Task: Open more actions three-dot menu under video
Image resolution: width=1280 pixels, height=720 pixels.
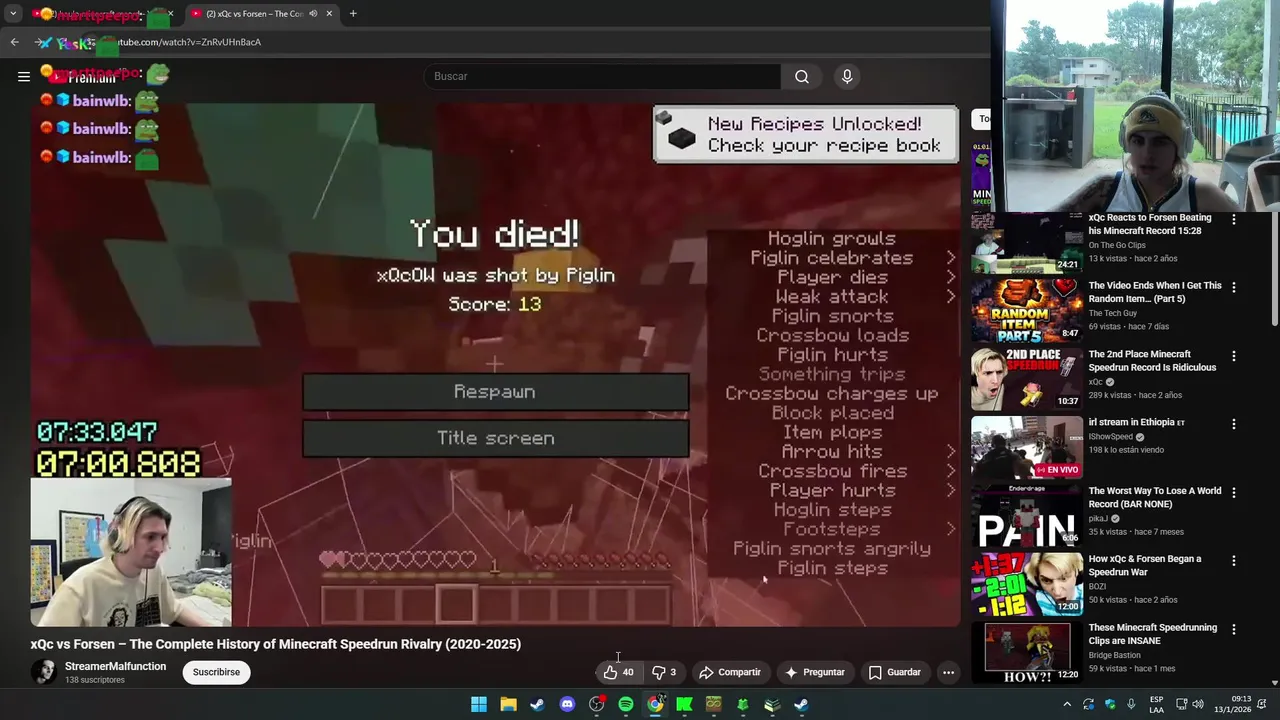Action: tap(948, 672)
